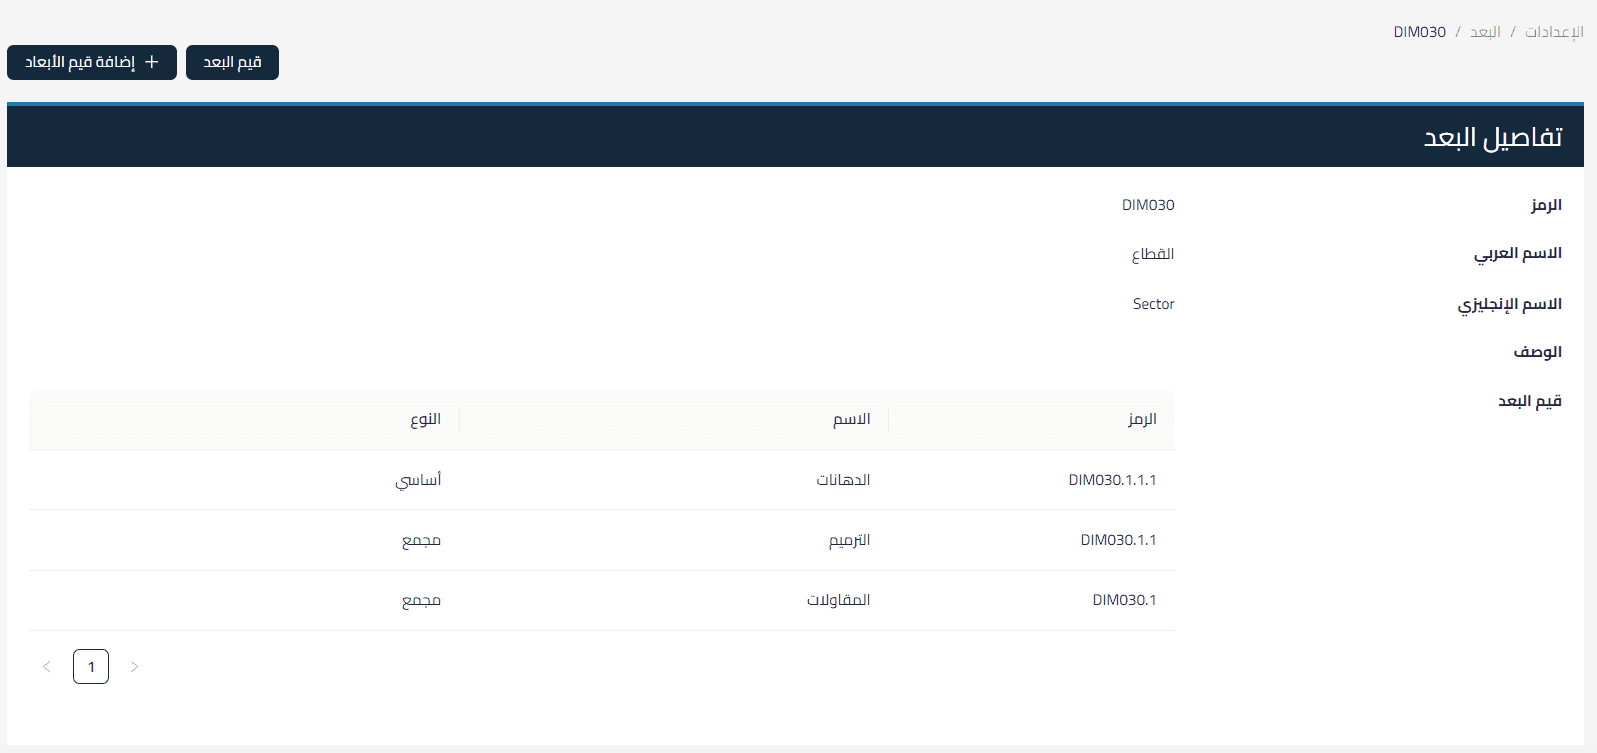Click the 'الوصف' field label
Screen dimensions: 1597x753
click(x=1537, y=352)
